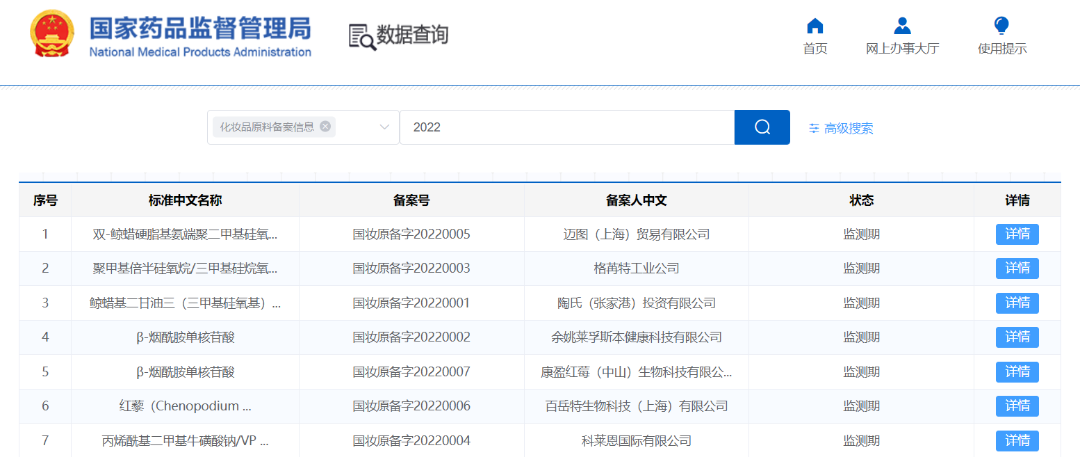The image size is (1080, 457).
Task: Click the 标准中文名称 column header
Action: pos(185,200)
